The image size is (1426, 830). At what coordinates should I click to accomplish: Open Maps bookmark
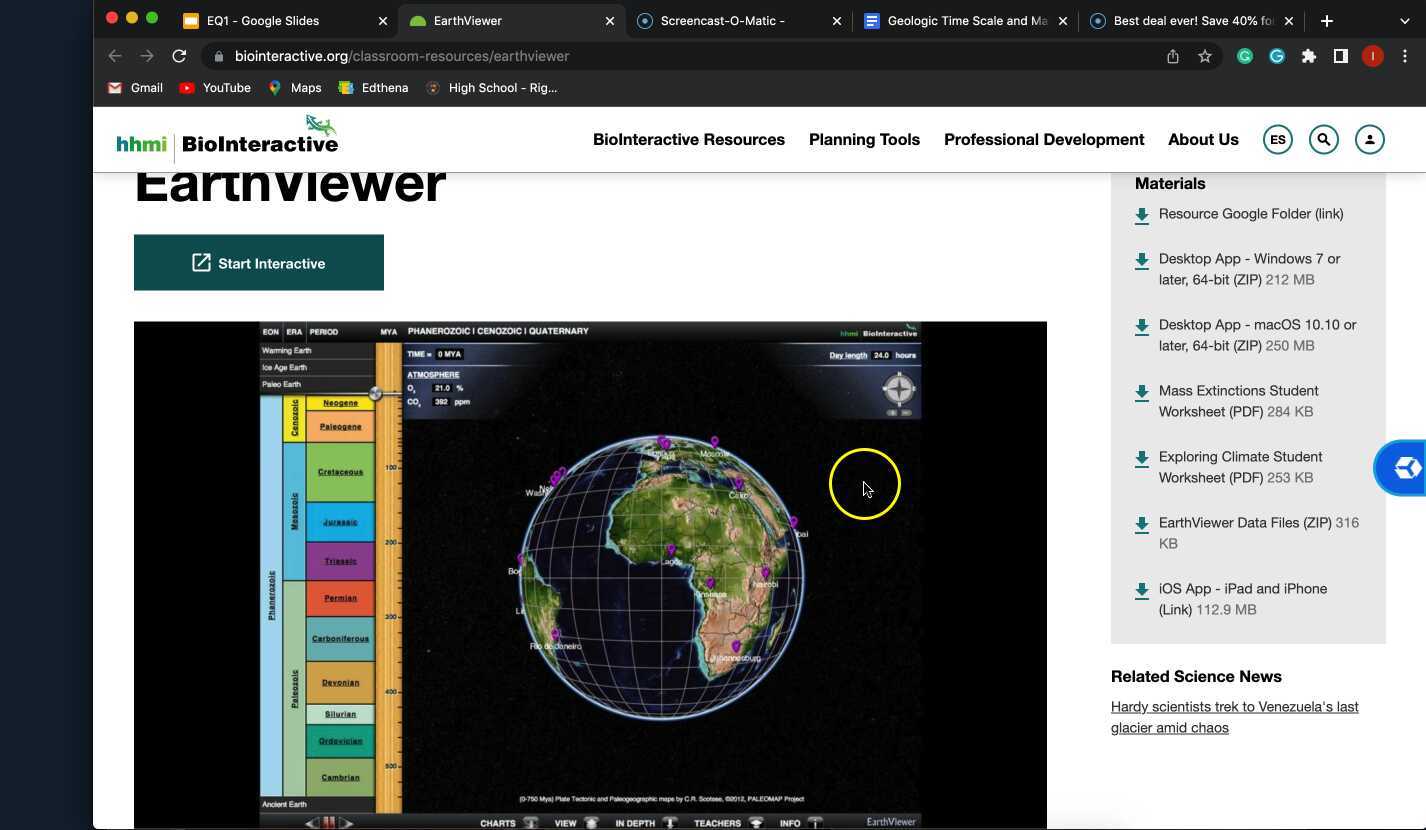click(295, 88)
